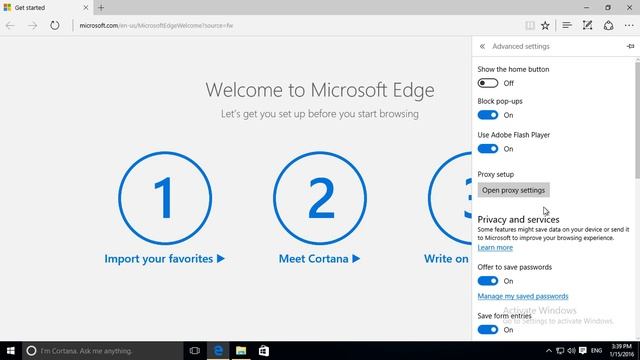The image size is (640, 360).
Task: Open the volume icon in system tray
Action: click(571, 351)
